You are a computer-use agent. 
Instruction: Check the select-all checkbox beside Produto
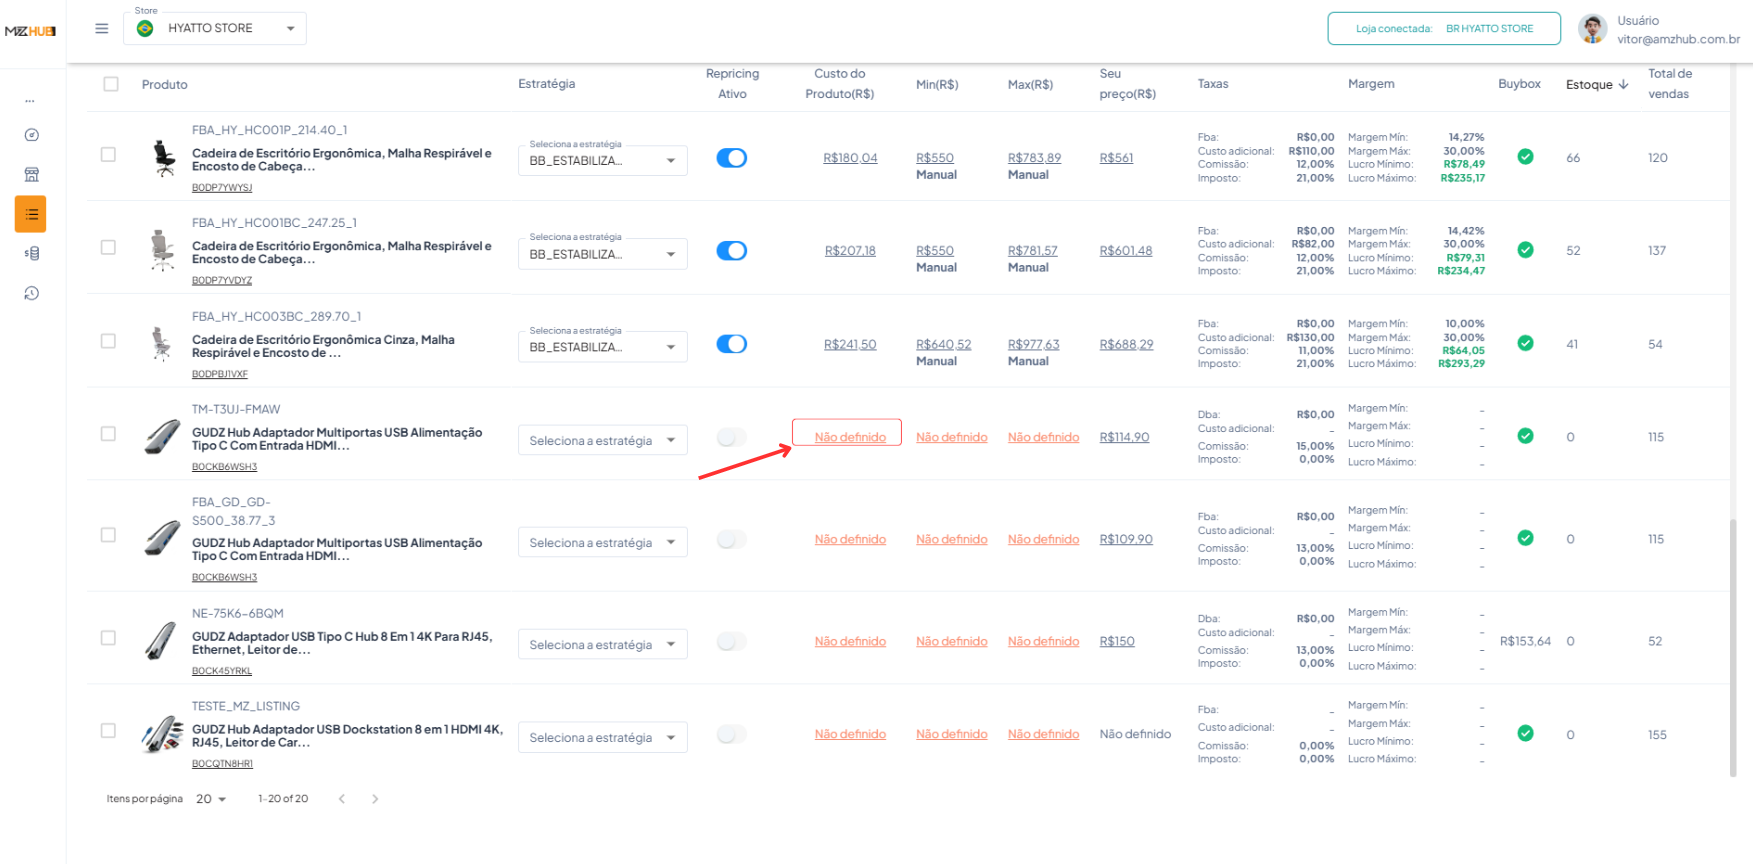pos(111,85)
